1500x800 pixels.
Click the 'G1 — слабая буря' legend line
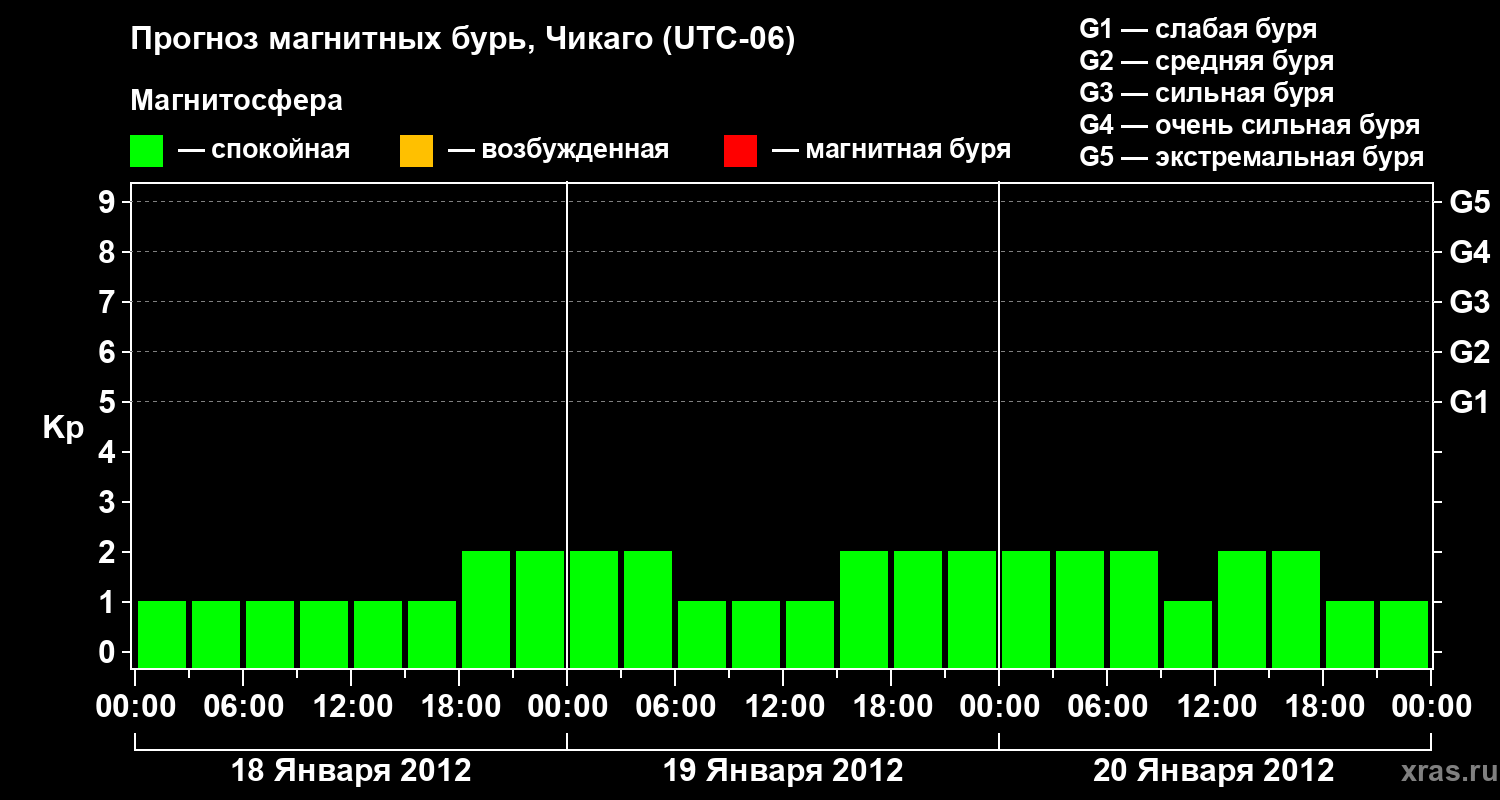[1198, 29]
